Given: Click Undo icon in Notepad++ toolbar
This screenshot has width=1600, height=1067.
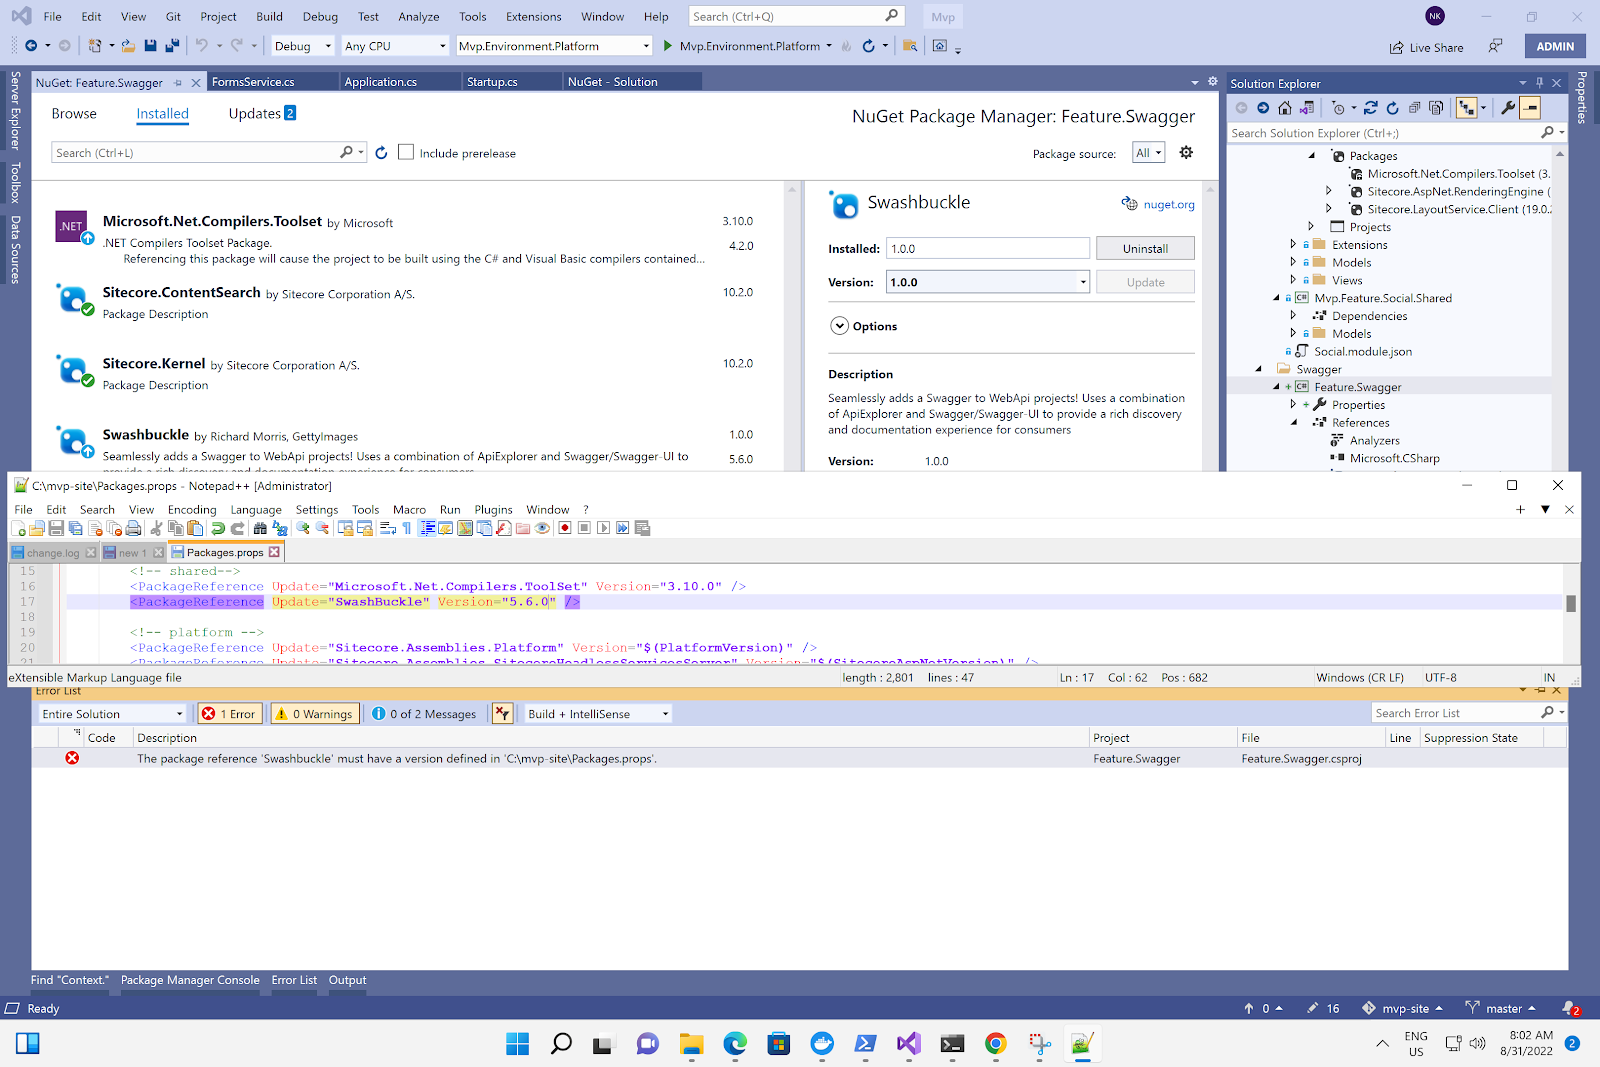Looking at the screenshot, I should pyautogui.click(x=217, y=528).
